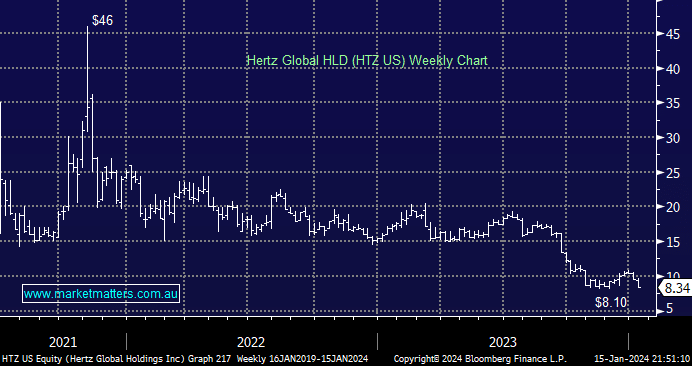
Task: Click the 25 price axis label
Action: [673, 173]
